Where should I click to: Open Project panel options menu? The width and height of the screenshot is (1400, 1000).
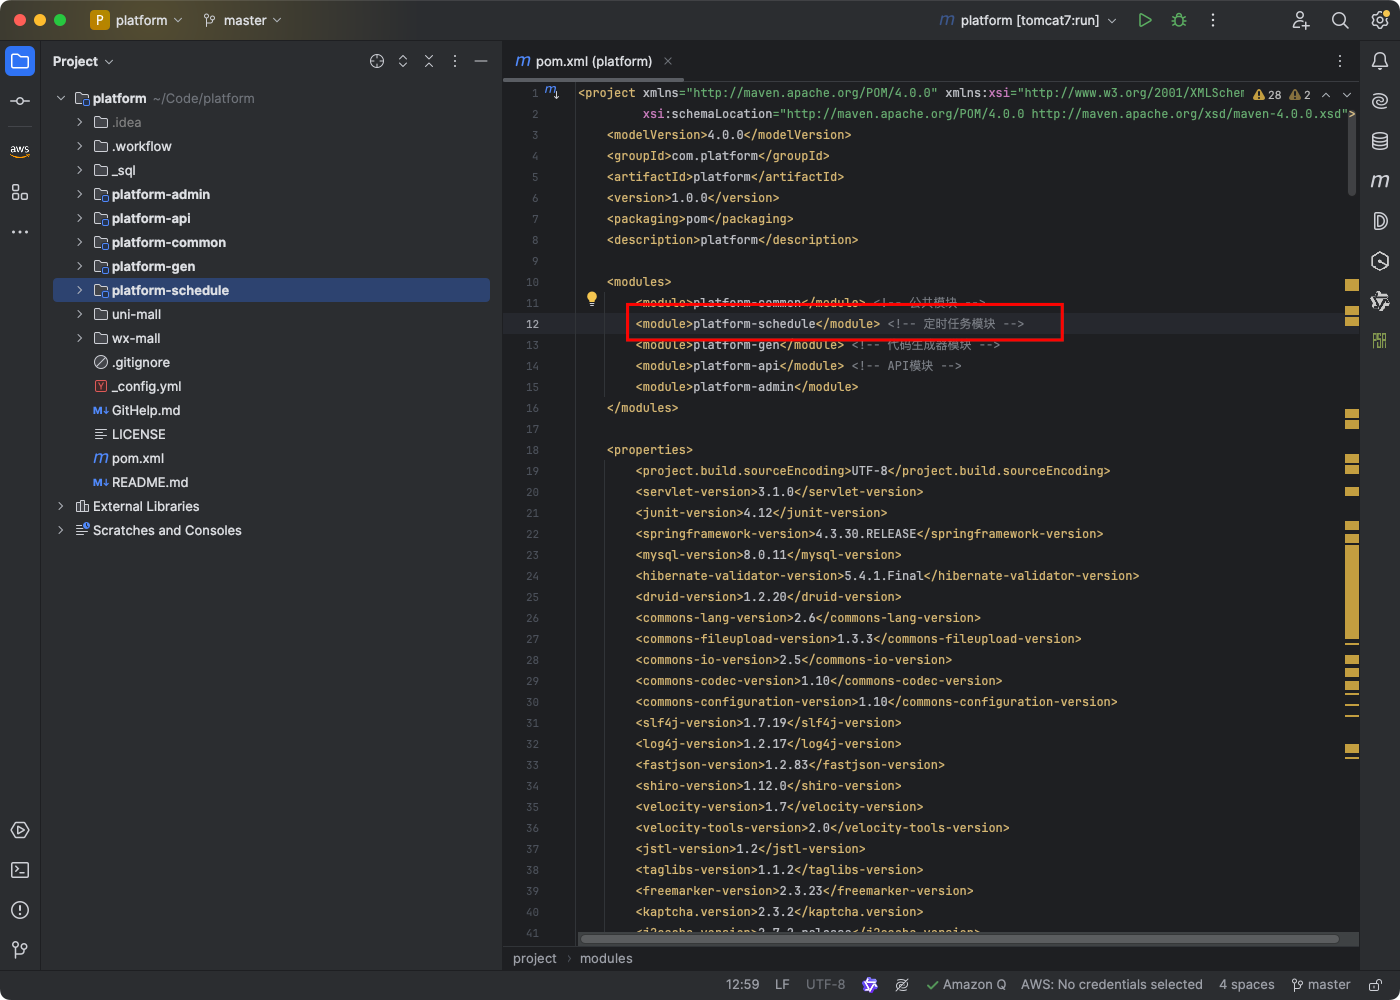click(x=455, y=61)
